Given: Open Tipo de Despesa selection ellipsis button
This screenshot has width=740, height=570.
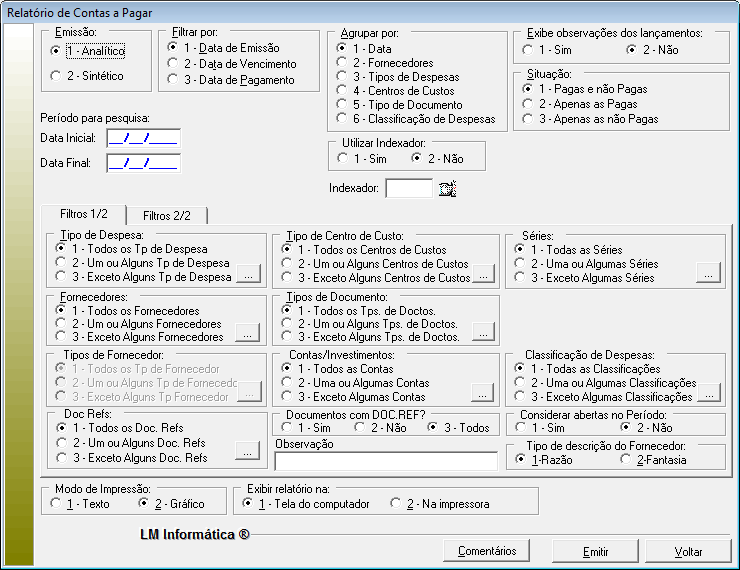Looking at the screenshot, I should click(x=248, y=277).
